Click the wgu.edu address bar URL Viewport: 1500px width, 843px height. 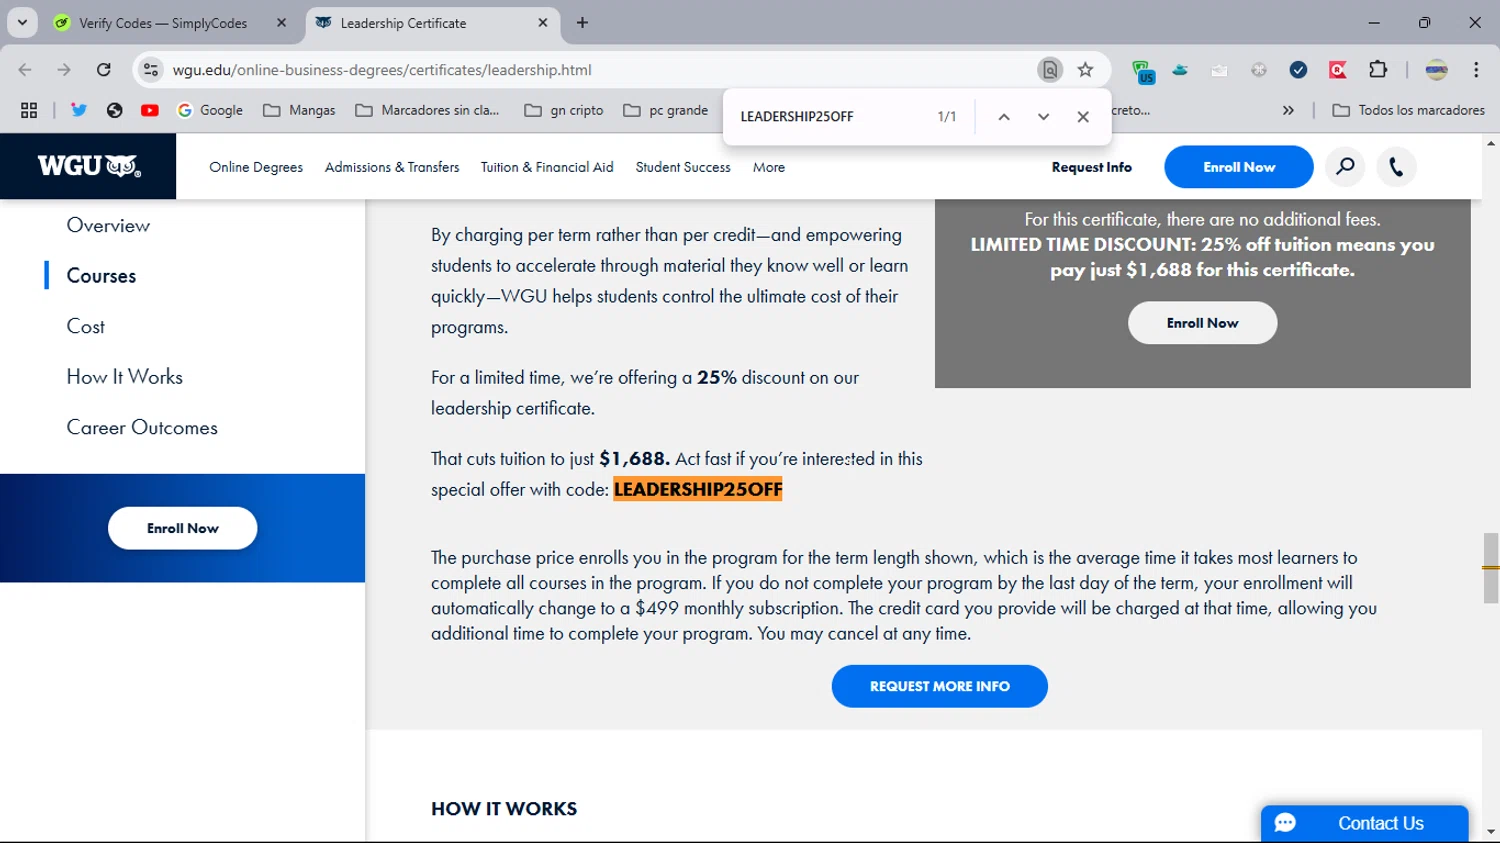pyautogui.click(x=382, y=70)
